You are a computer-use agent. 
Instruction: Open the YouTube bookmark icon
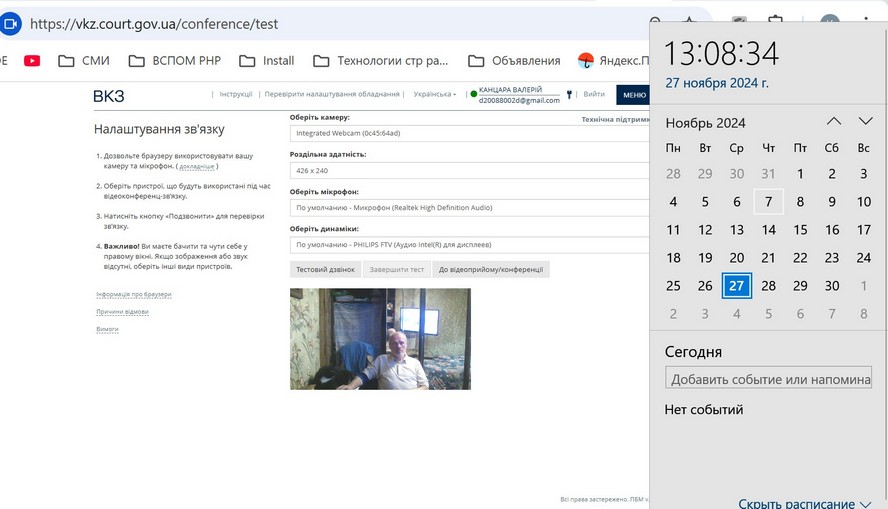pyautogui.click(x=32, y=61)
